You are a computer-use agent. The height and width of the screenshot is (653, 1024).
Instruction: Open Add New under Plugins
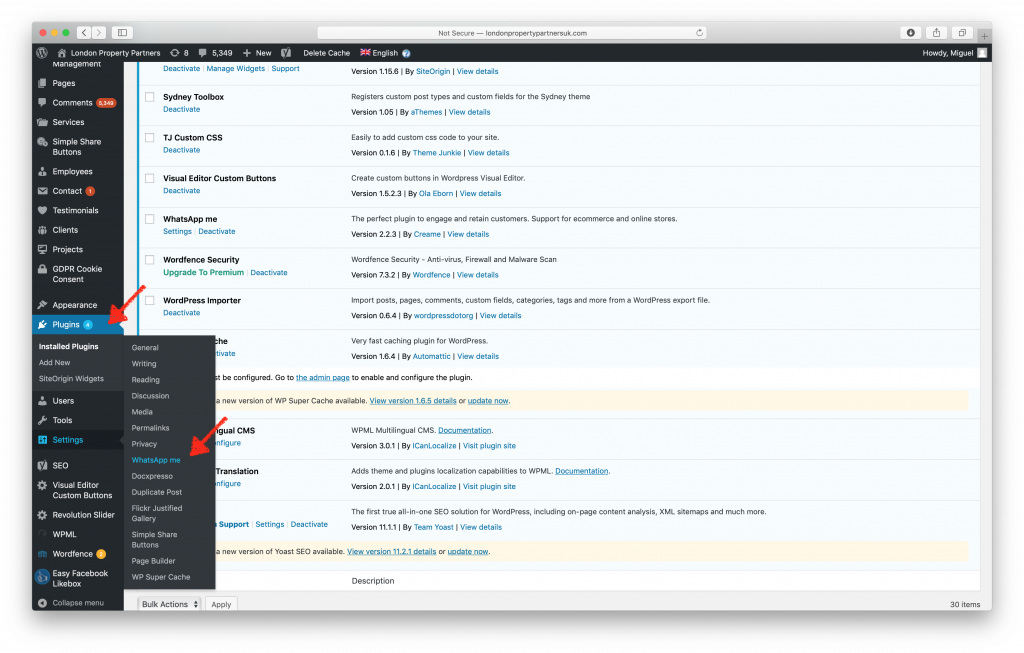click(x=54, y=363)
